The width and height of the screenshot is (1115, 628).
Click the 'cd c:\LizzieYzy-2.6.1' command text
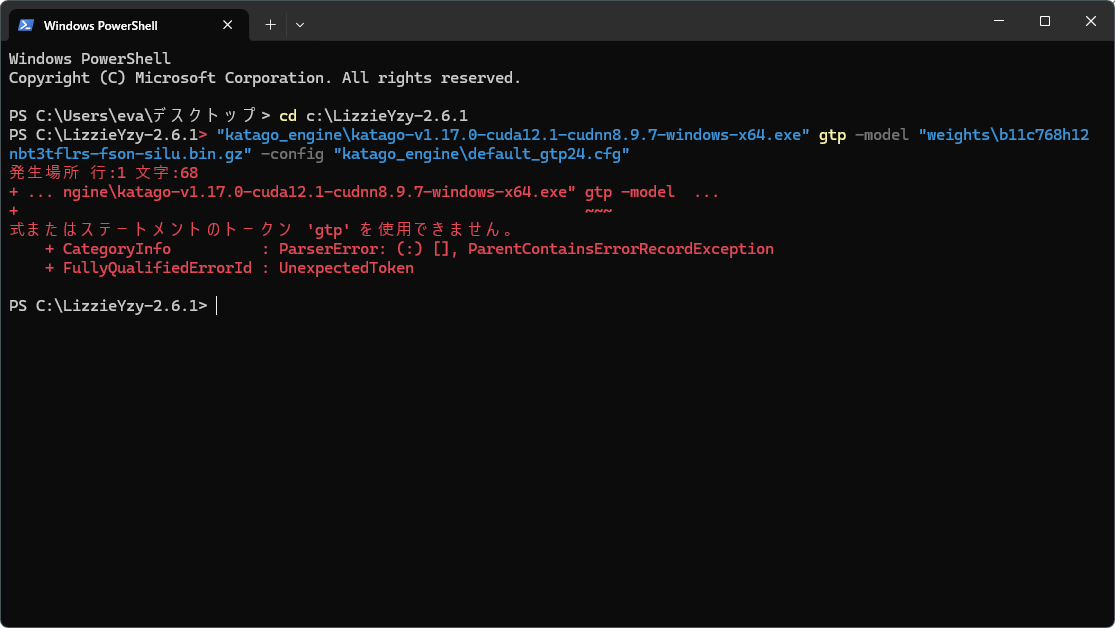373,115
